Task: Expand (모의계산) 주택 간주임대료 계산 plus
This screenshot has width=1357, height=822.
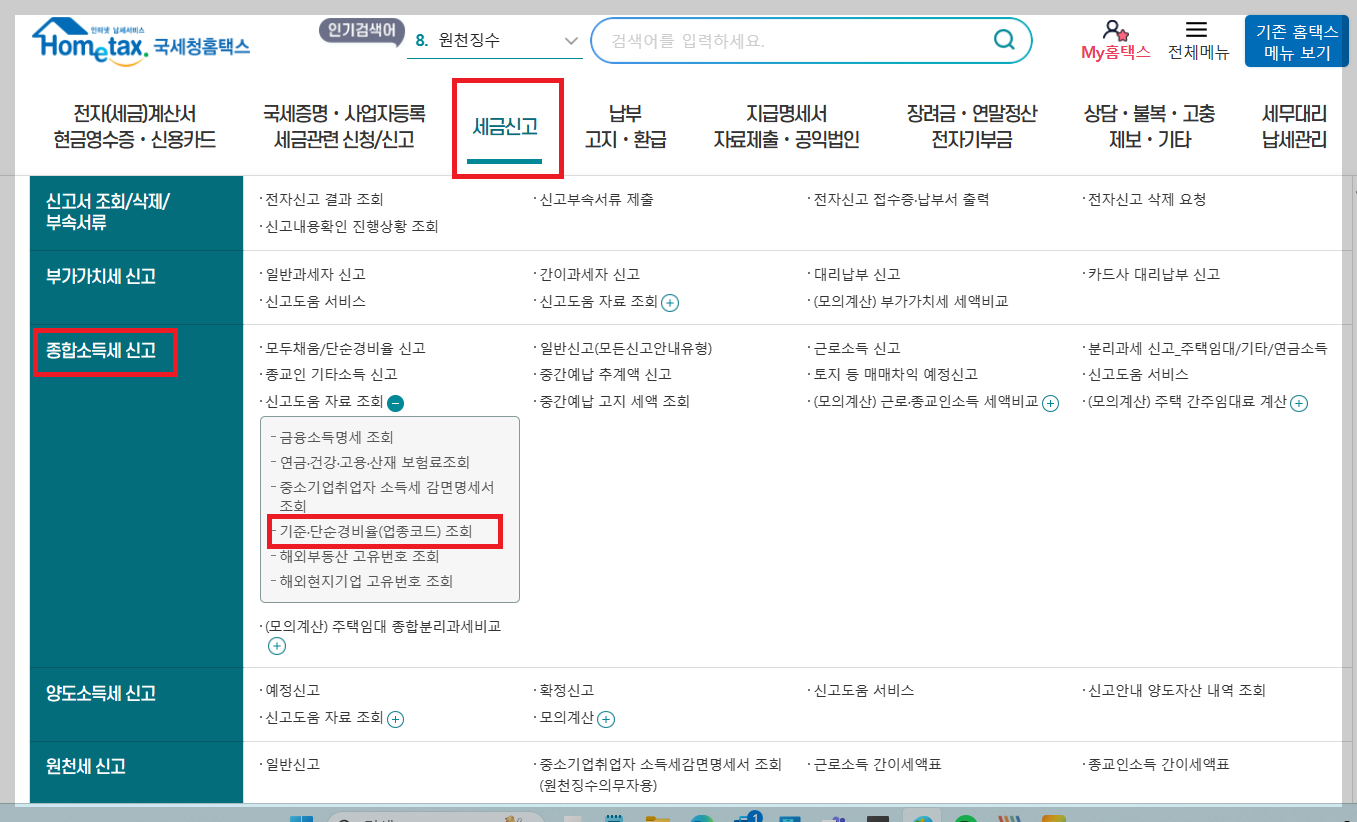Action: click(1299, 403)
